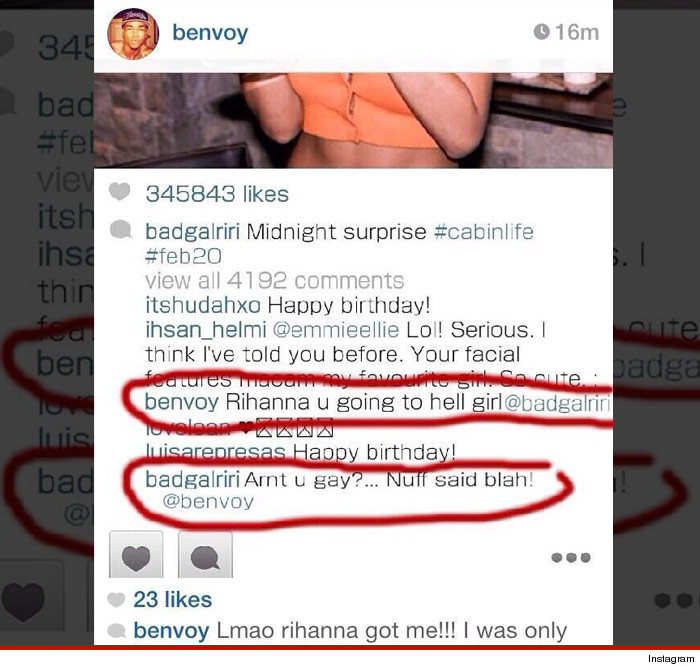Expand view all 4192 comments
The image size is (700, 670).
pos(275,281)
